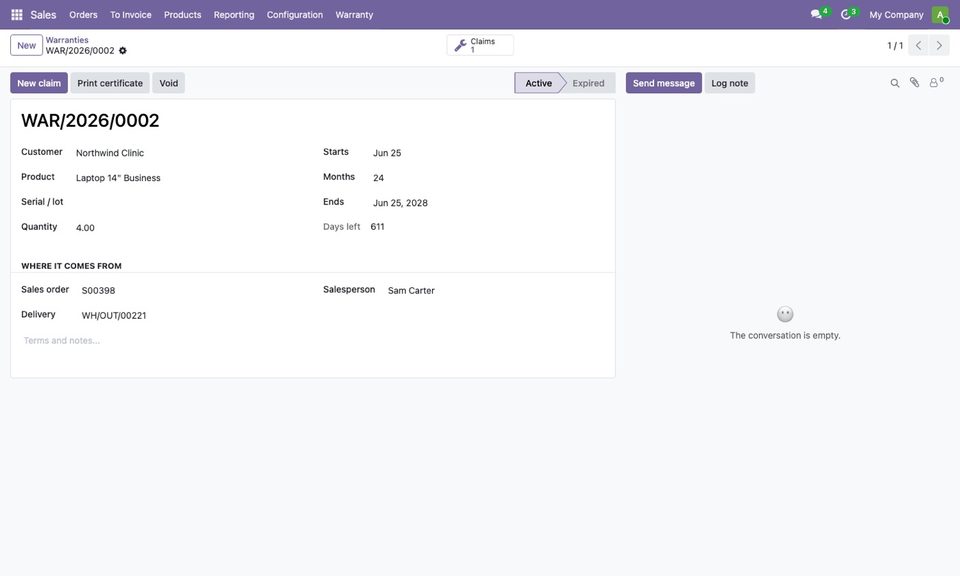Open the record actions gear icon
Screen dimensions: 960x576
[x=122, y=51]
